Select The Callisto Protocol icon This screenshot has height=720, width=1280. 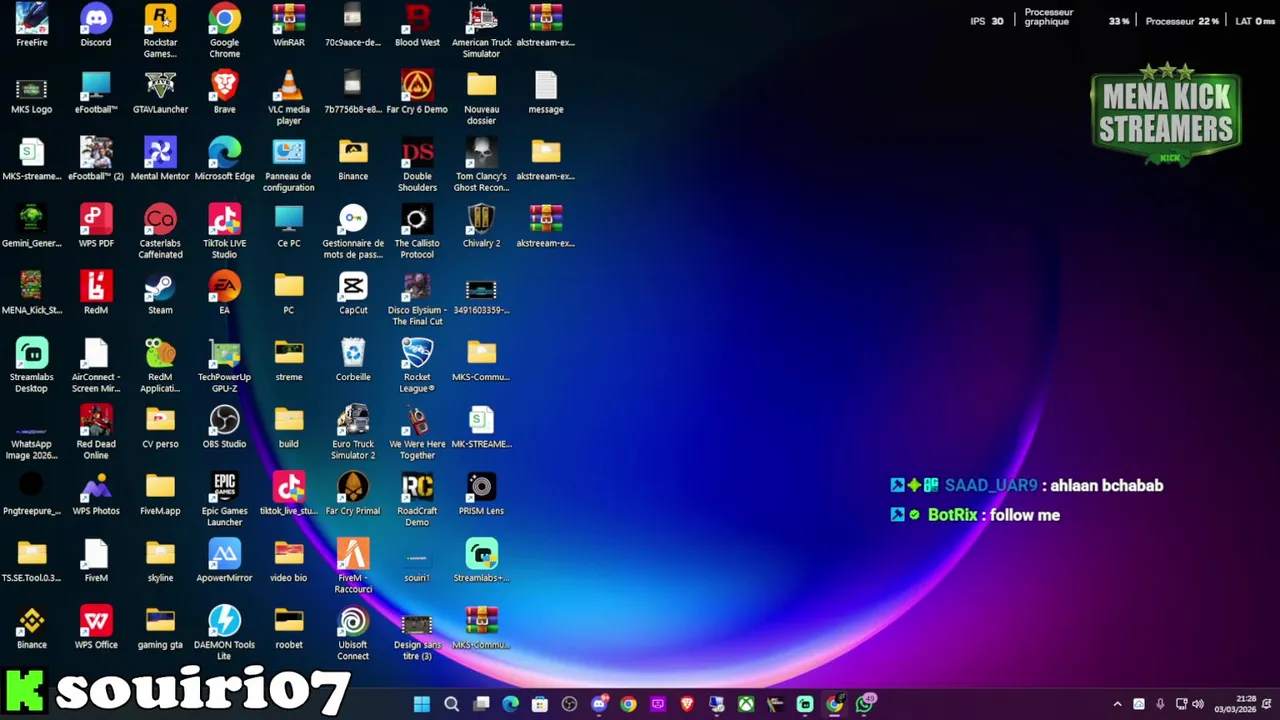[417, 231]
